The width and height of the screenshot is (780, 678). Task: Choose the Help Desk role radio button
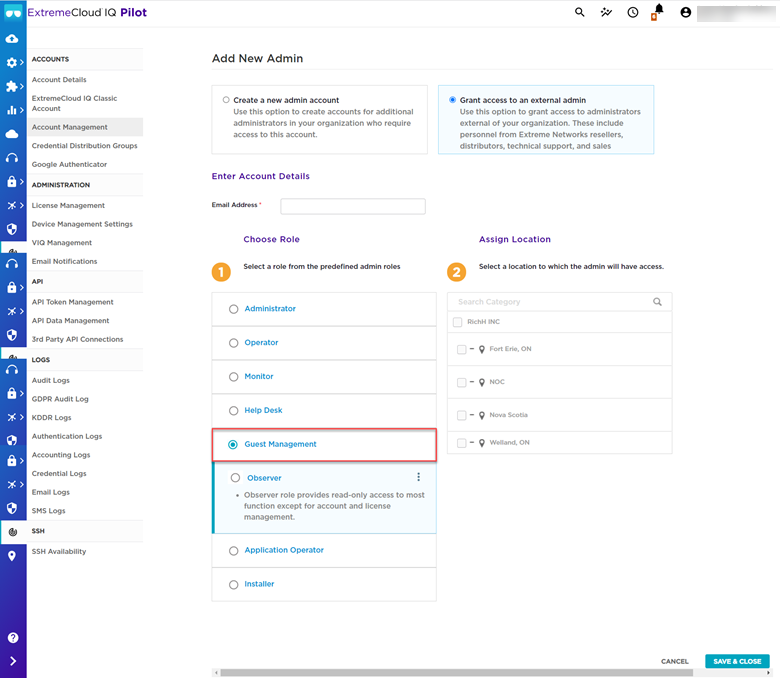click(x=233, y=410)
